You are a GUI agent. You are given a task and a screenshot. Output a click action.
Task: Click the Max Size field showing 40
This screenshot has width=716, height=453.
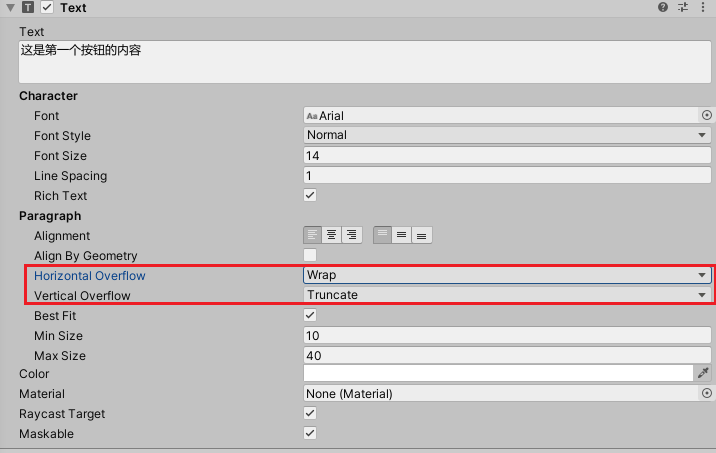click(x=507, y=355)
